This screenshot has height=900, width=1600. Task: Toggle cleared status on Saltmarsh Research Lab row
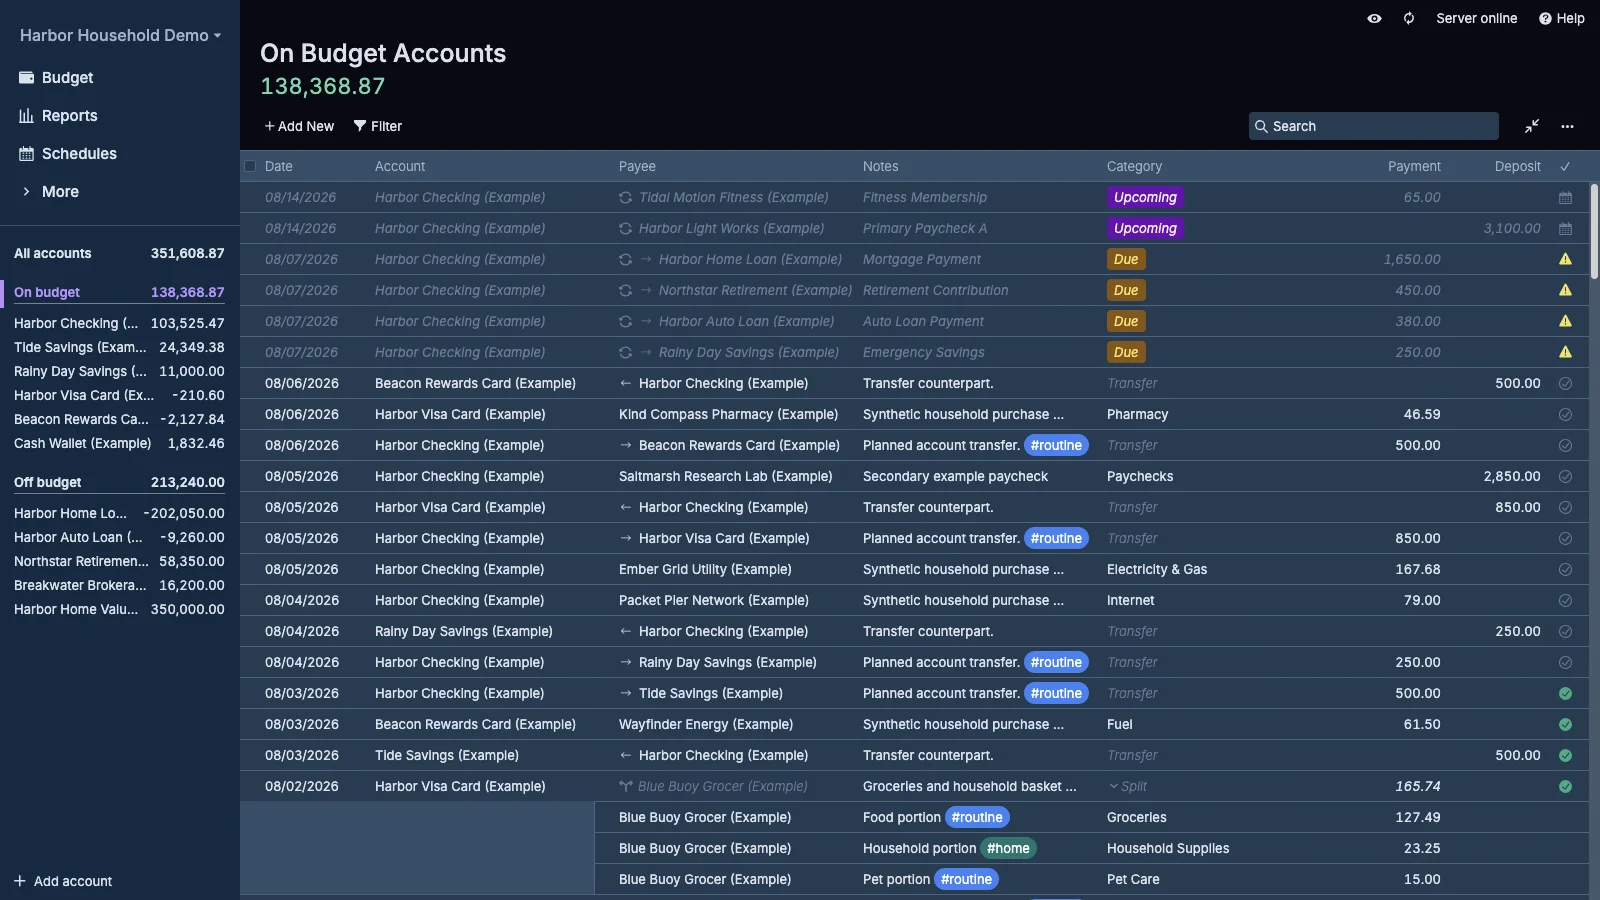pos(1565,477)
